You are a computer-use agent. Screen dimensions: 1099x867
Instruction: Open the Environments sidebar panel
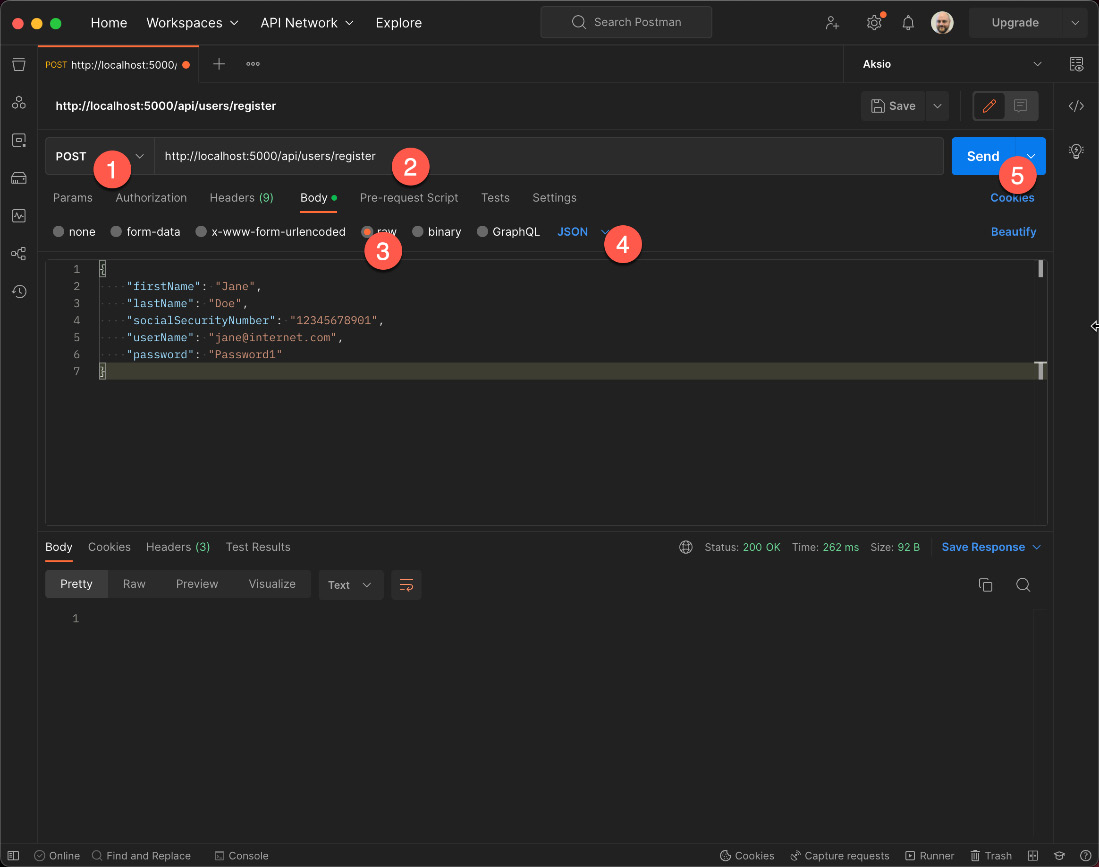tap(19, 140)
